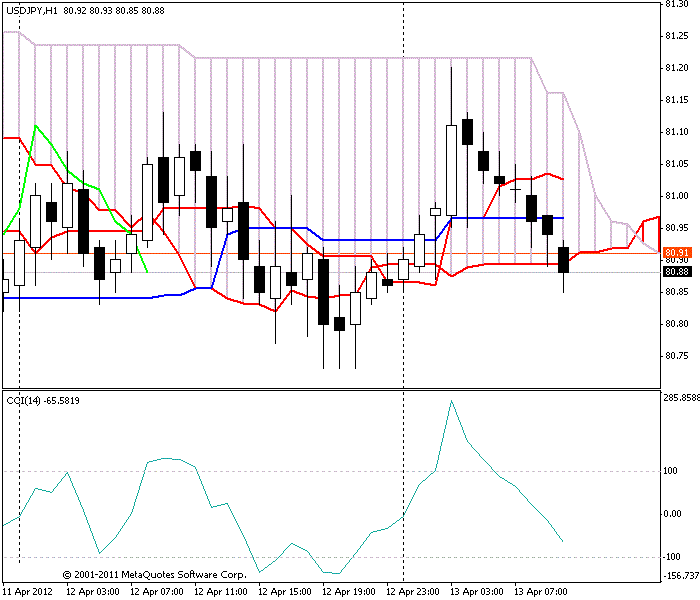The height and width of the screenshot is (600, 700).
Task: Click the 81.15 price axis label
Action: coord(677,100)
